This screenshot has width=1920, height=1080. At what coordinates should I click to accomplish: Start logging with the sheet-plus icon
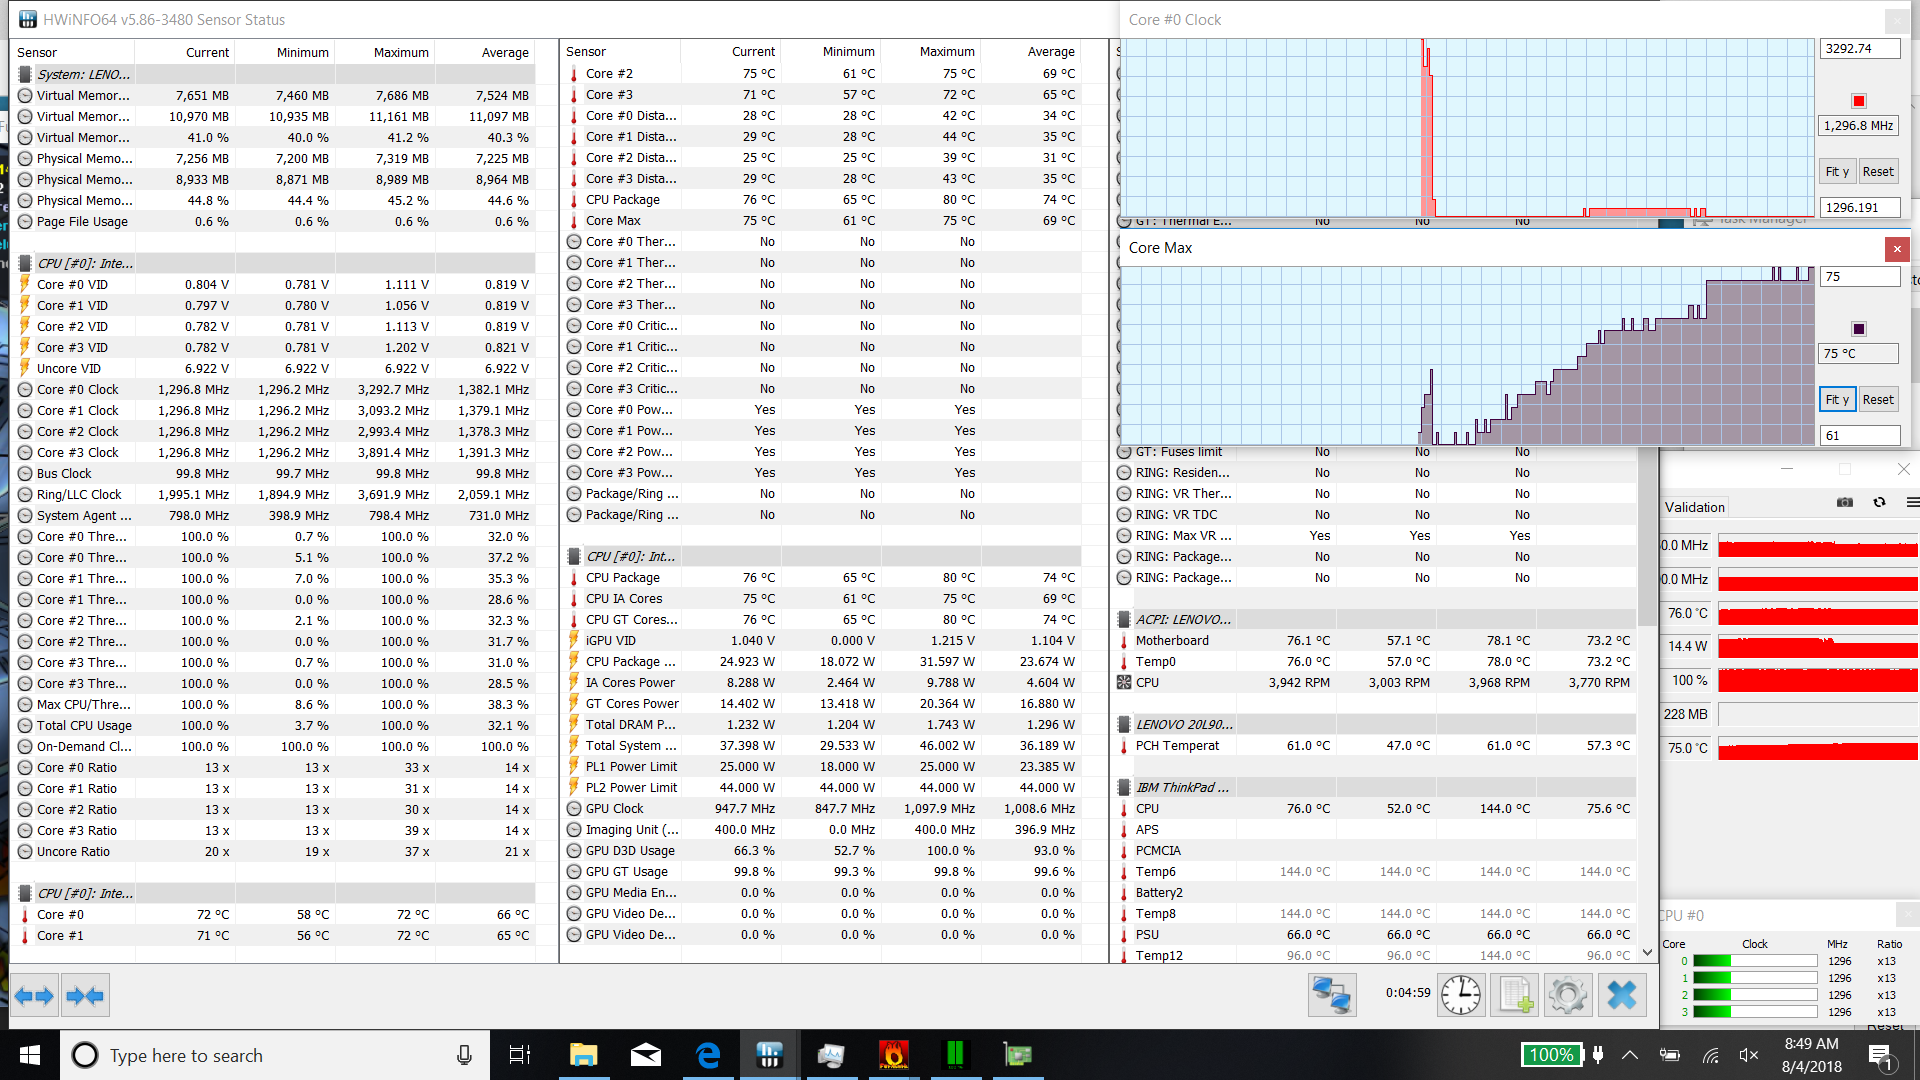[1515, 995]
